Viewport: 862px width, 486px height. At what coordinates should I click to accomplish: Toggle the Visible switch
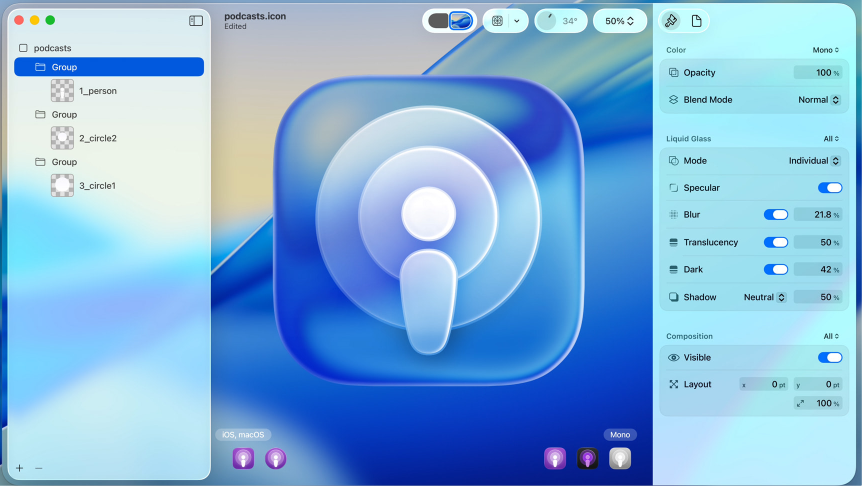[830, 357]
